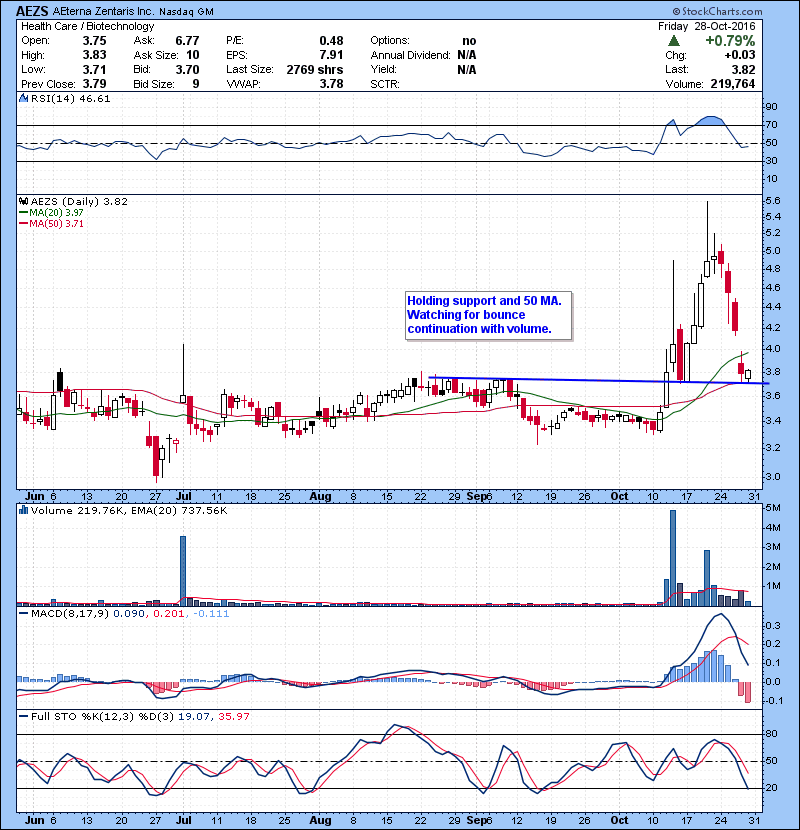Click the Last price 3.82 in header
This screenshot has width=800, height=830.
coord(743,69)
